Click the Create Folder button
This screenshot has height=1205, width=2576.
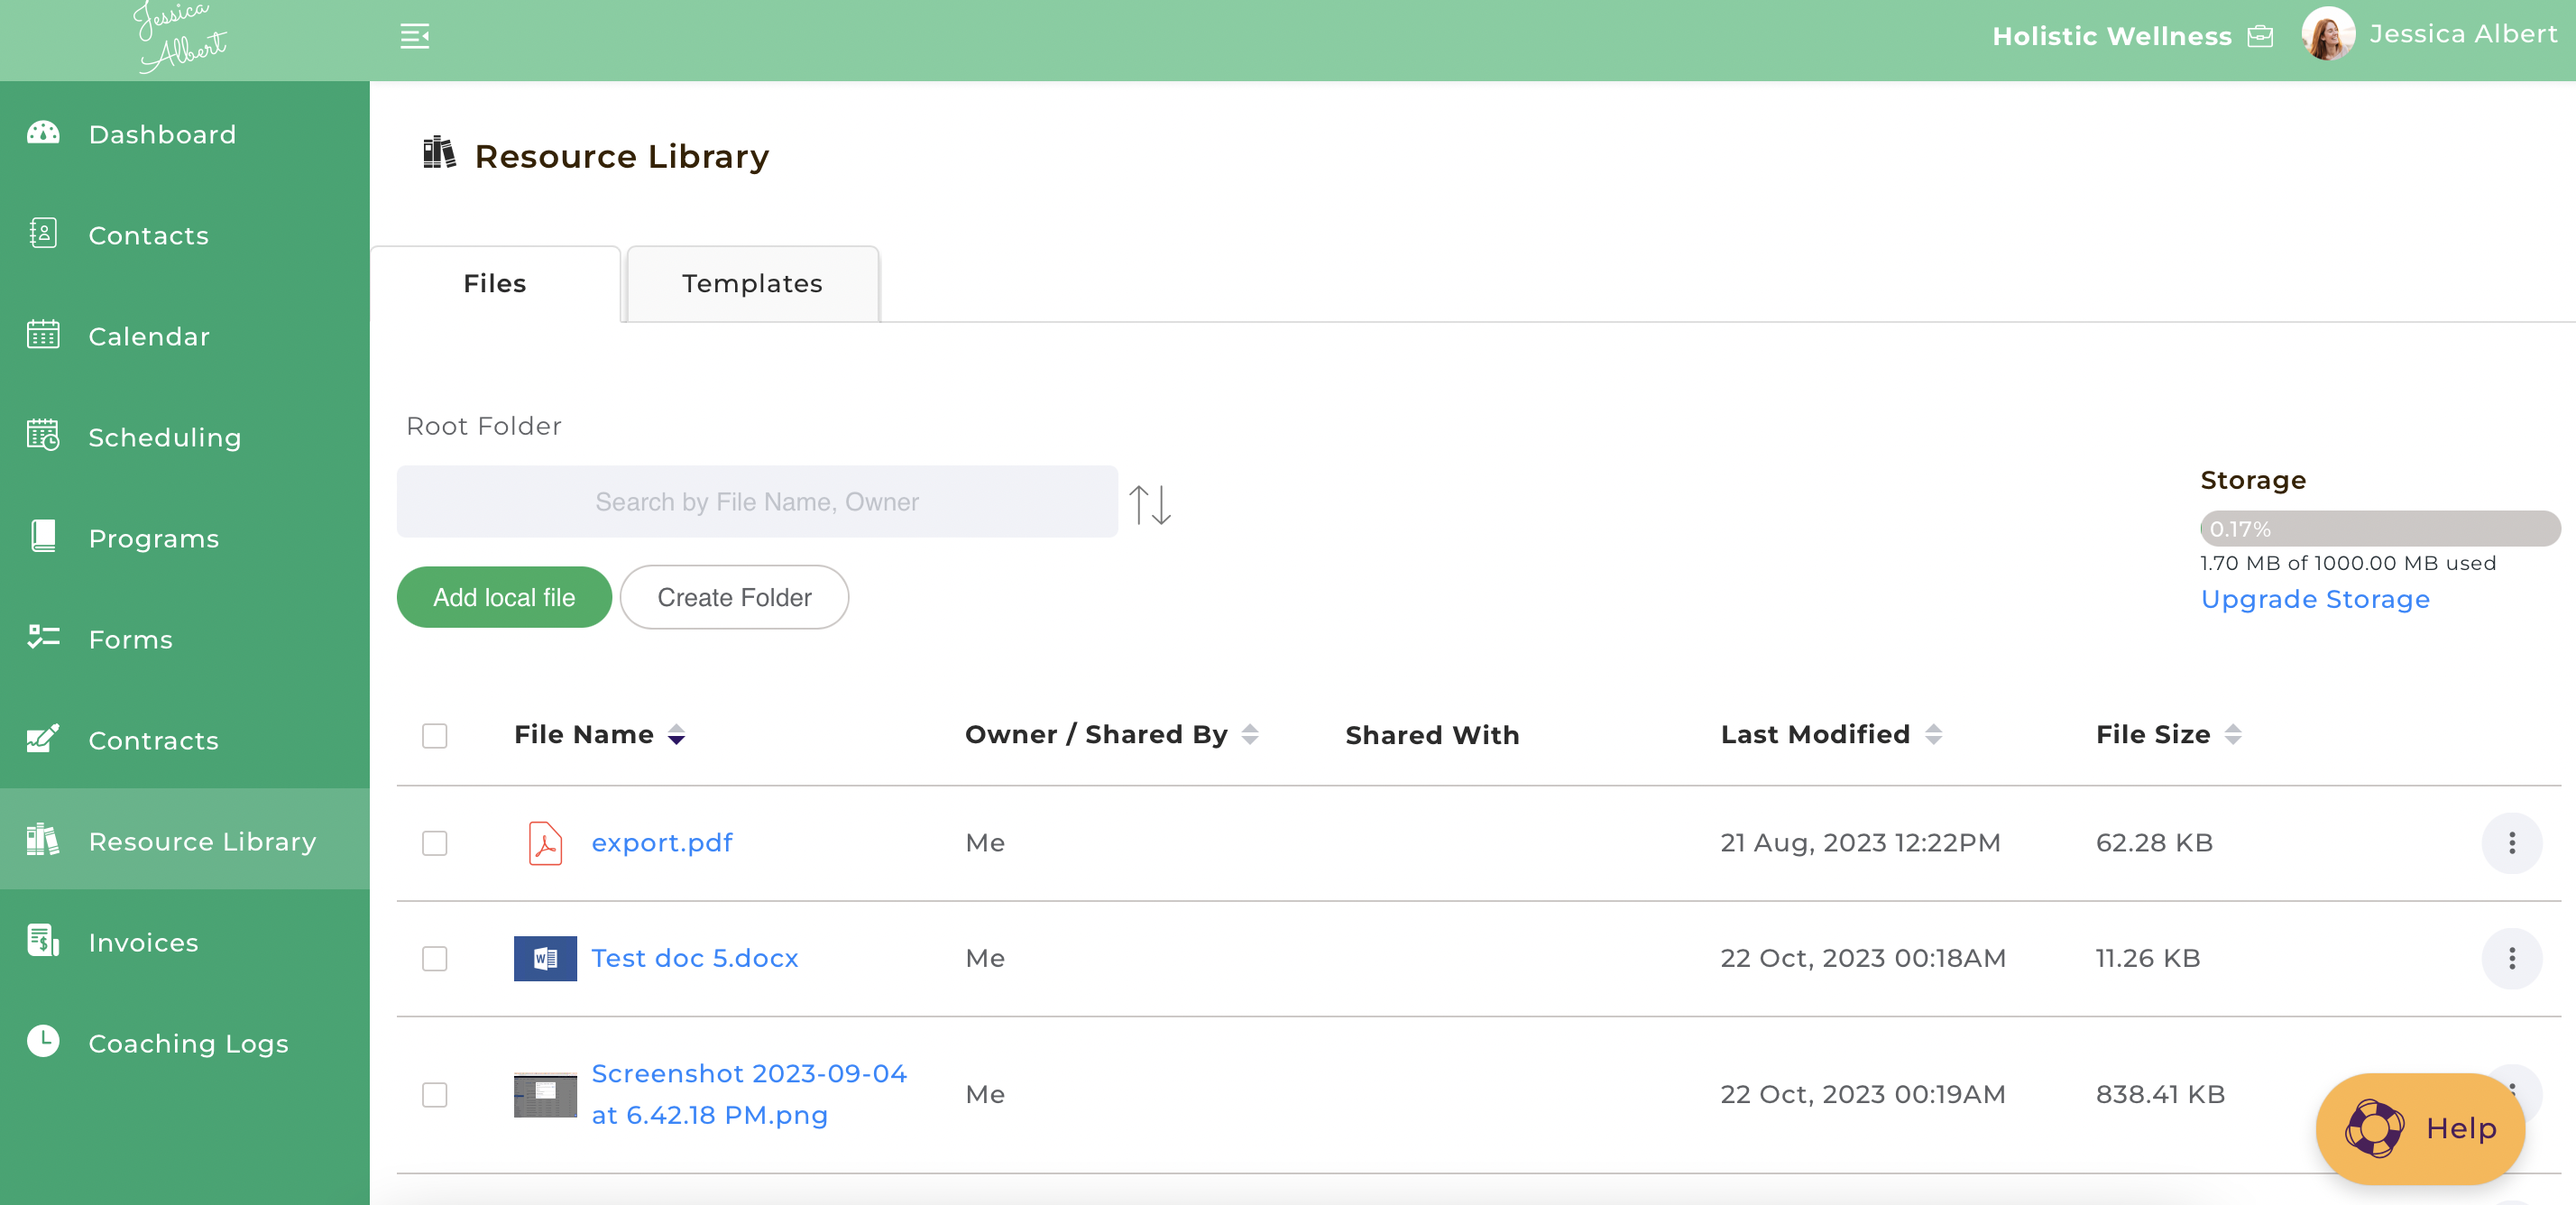(734, 597)
